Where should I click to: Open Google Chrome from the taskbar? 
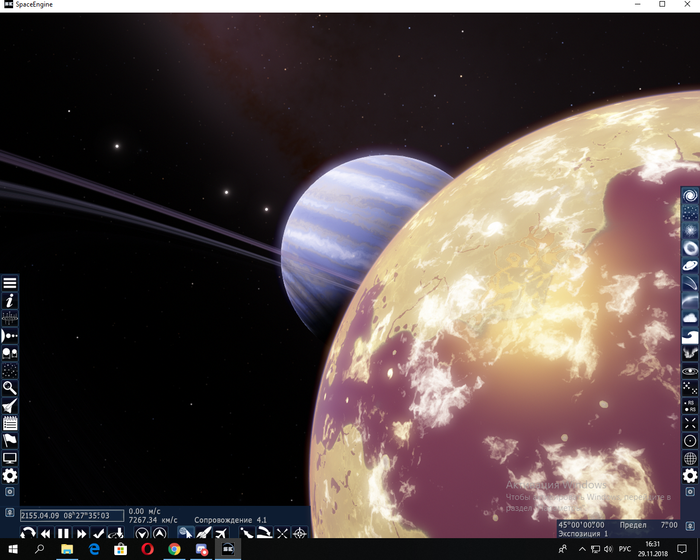click(x=174, y=550)
